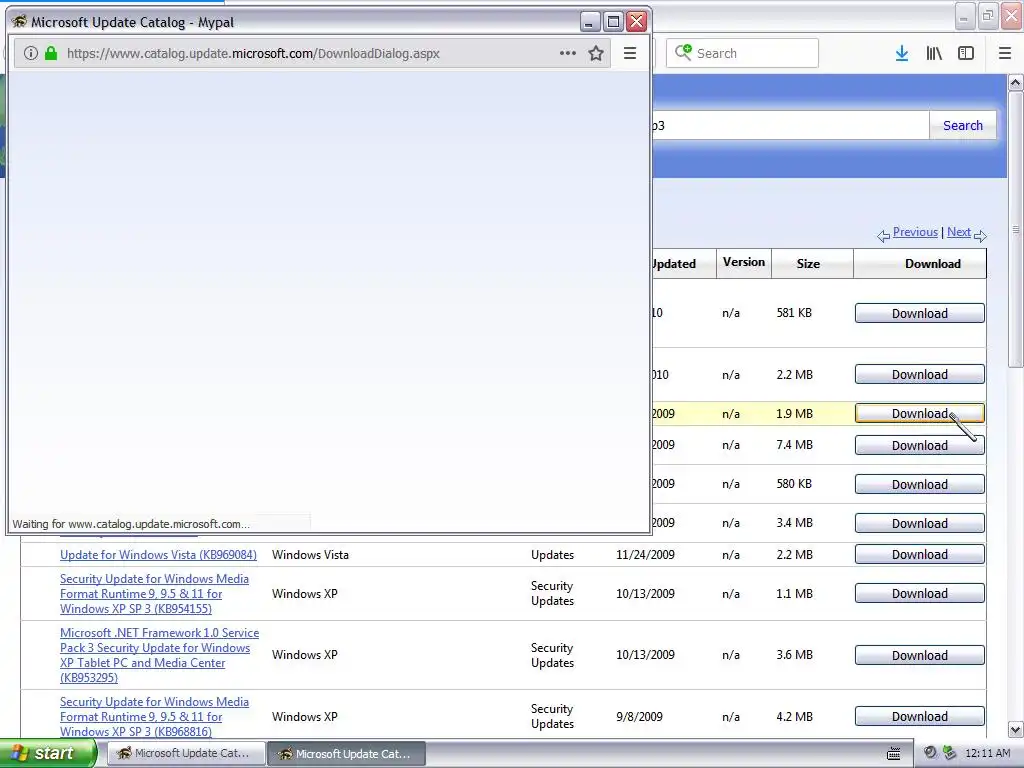
Task: Download the 580 KB update
Action: [920, 485]
